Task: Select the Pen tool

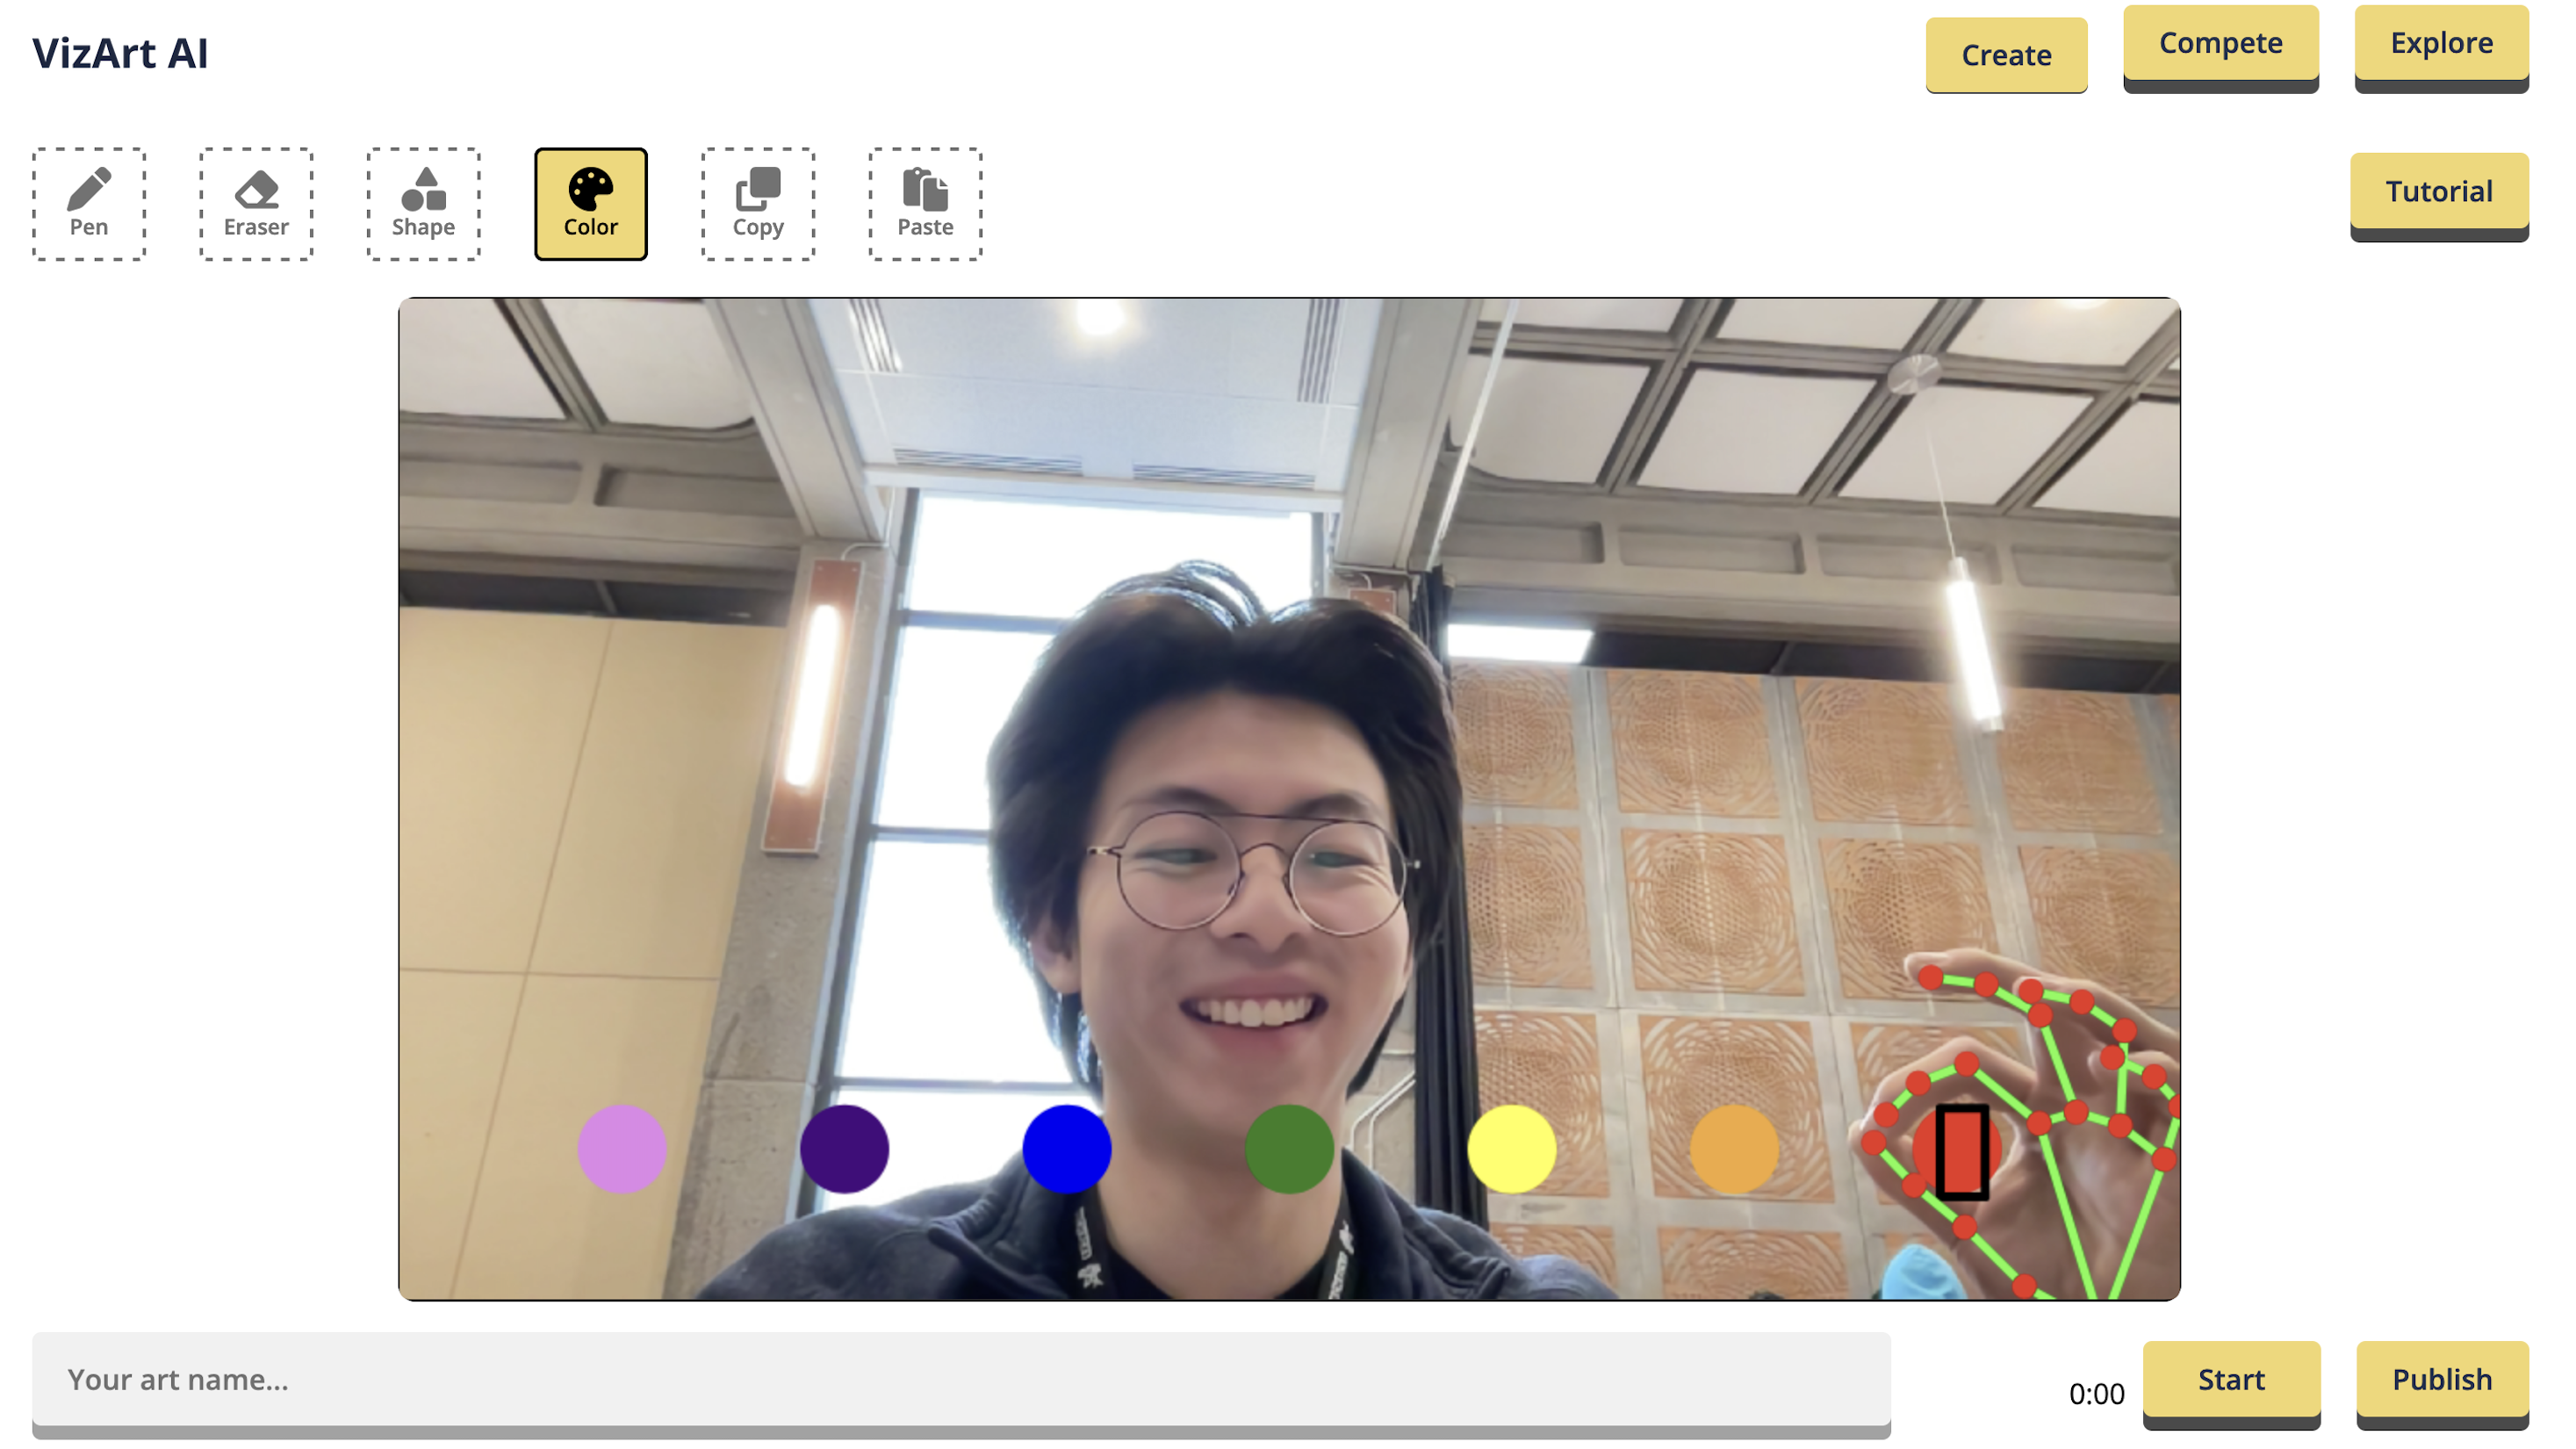Action: click(x=89, y=204)
